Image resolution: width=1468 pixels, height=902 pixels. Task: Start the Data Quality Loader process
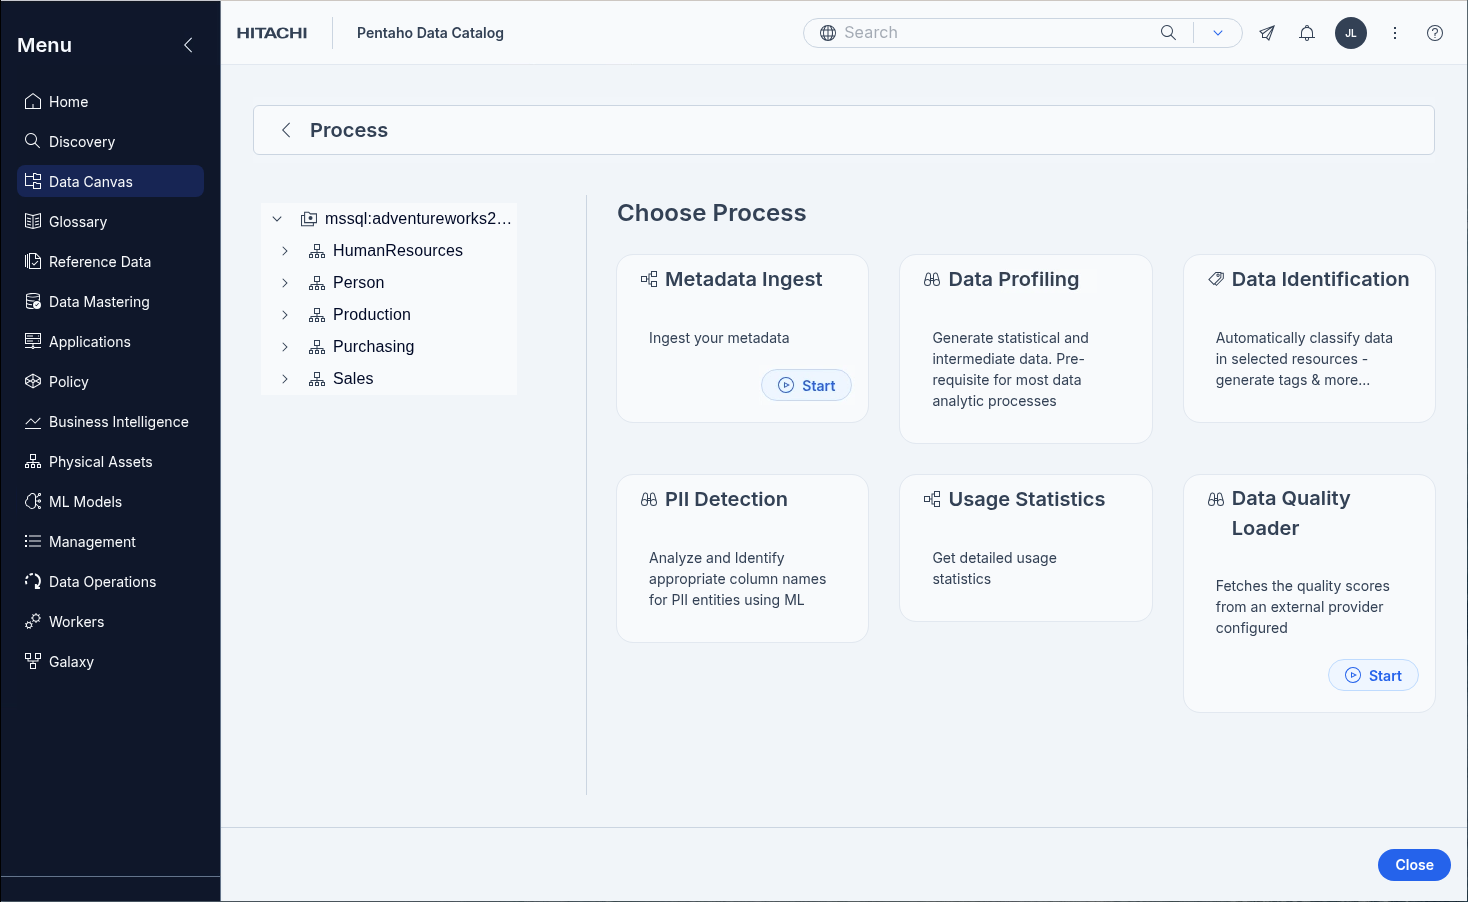click(1372, 676)
